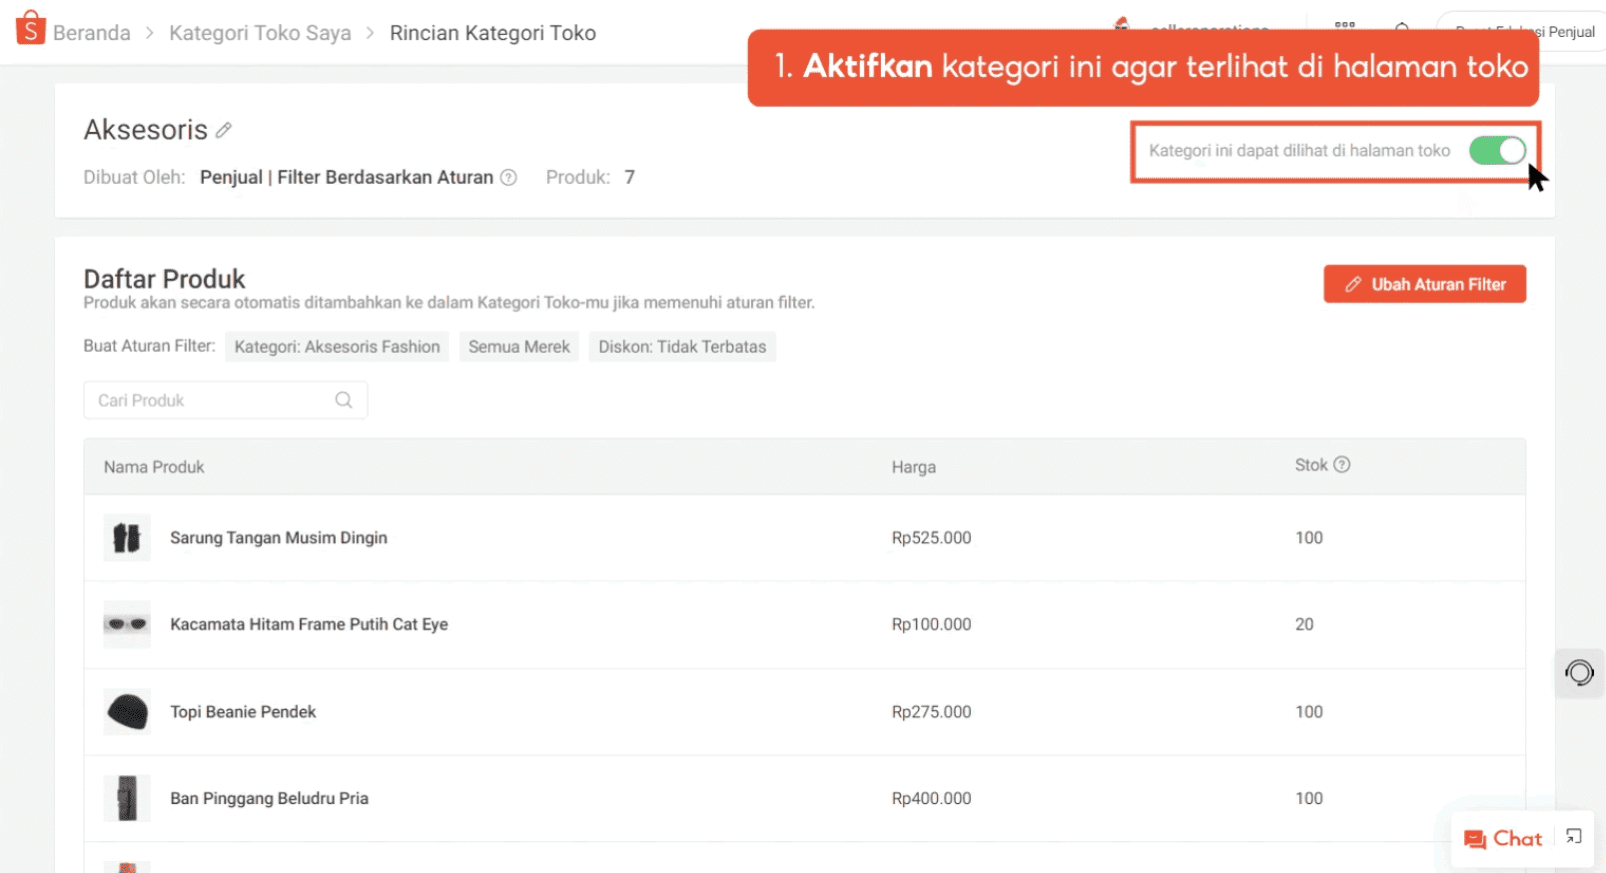Open the Shopee logo home icon
Image resolution: width=1606 pixels, height=873 pixels.
(31, 28)
